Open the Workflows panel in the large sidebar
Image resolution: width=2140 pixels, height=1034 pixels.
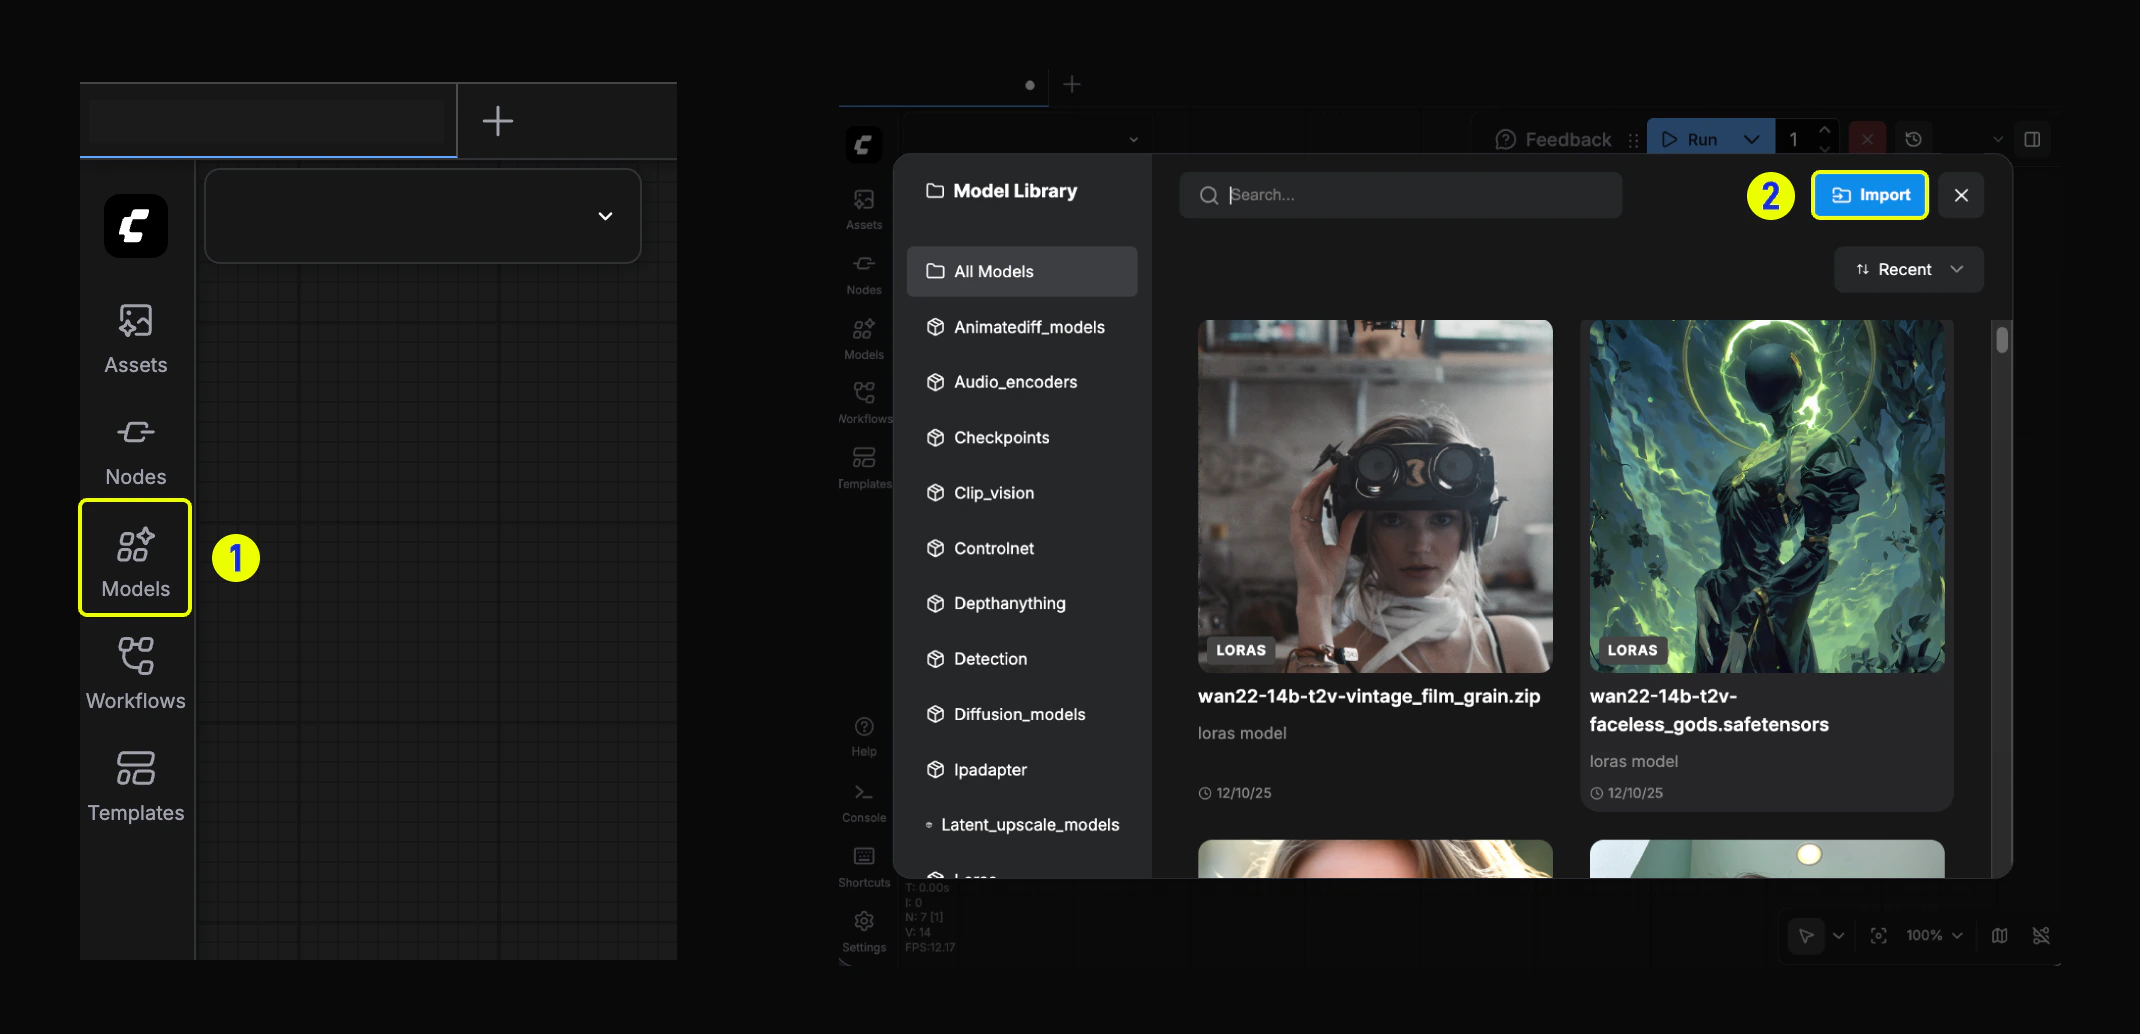coord(135,673)
